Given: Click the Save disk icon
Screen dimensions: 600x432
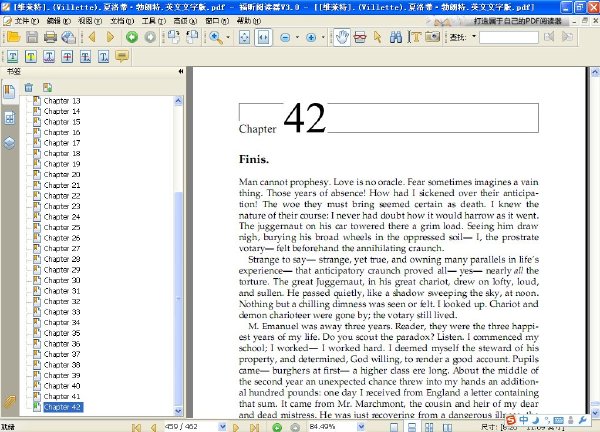Looking at the screenshot, I should coord(32,37).
